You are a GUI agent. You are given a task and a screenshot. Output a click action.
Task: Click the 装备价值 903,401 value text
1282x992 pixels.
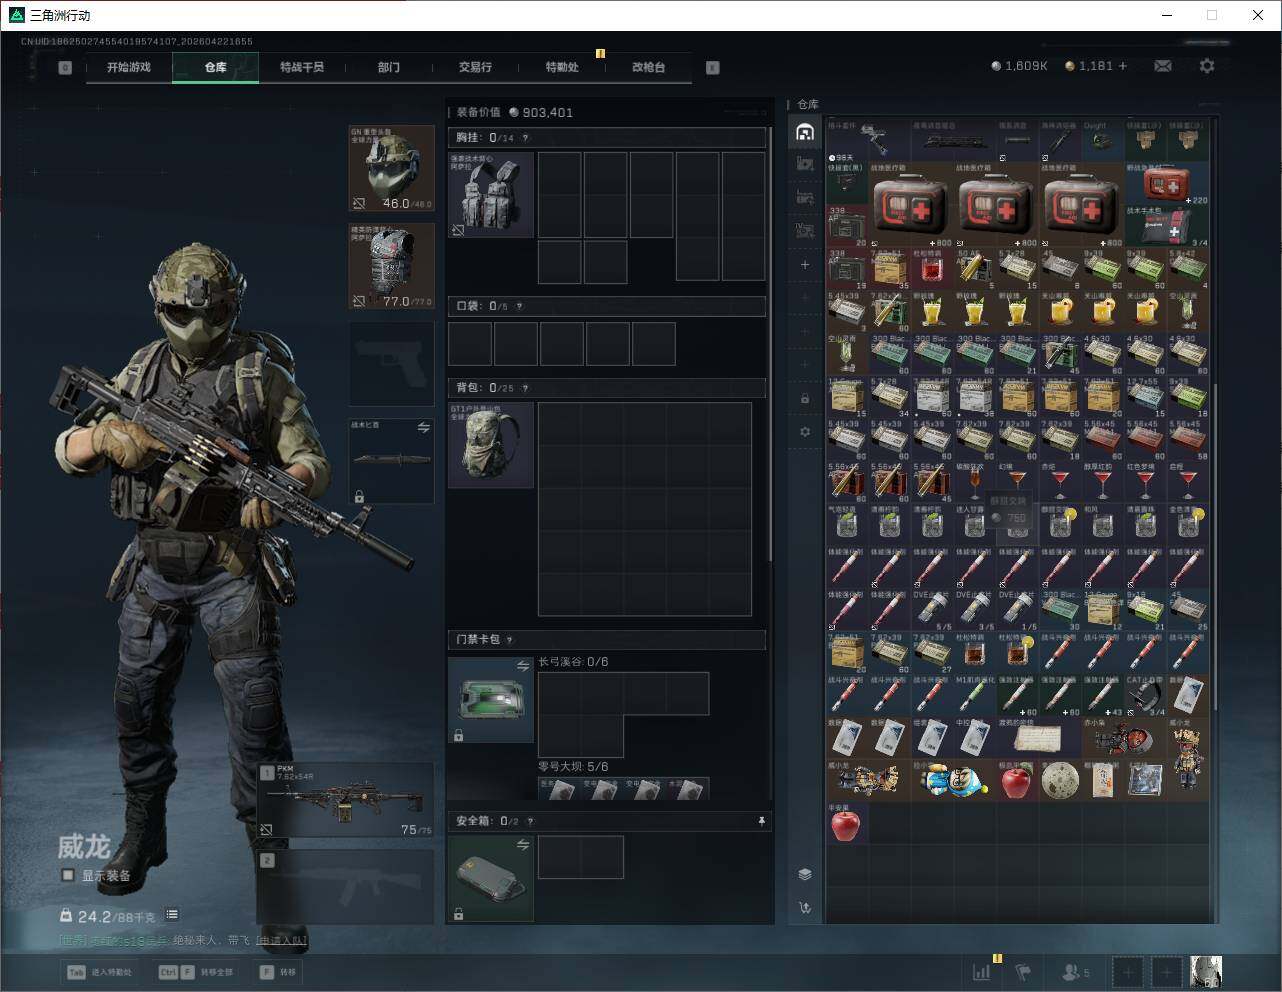point(515,112)
